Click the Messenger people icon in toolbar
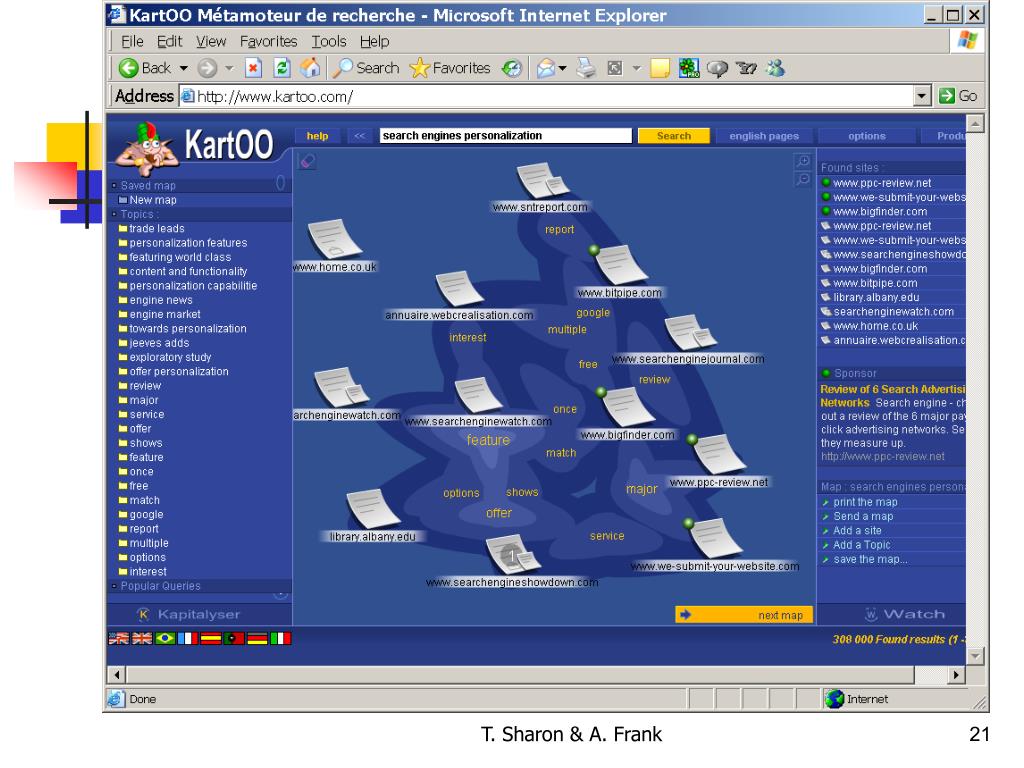The image size is (1024, 768). (x=776, y=68)
